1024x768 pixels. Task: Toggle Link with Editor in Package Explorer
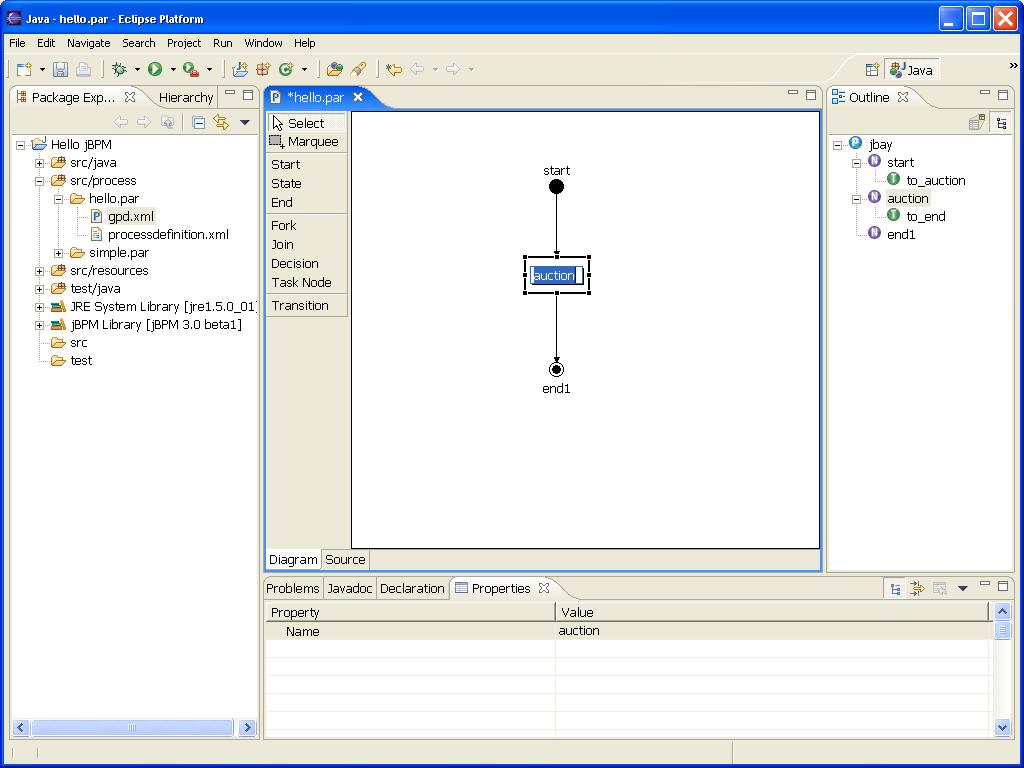(x=221, y=122)
